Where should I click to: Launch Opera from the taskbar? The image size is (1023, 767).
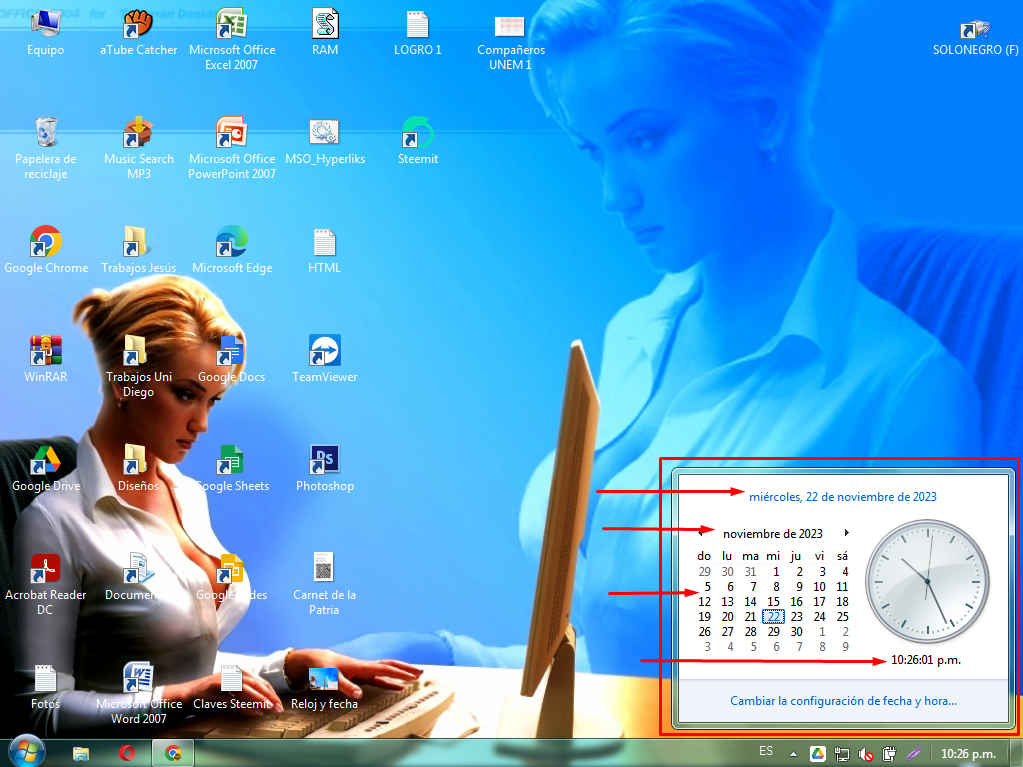coord(127,751)
